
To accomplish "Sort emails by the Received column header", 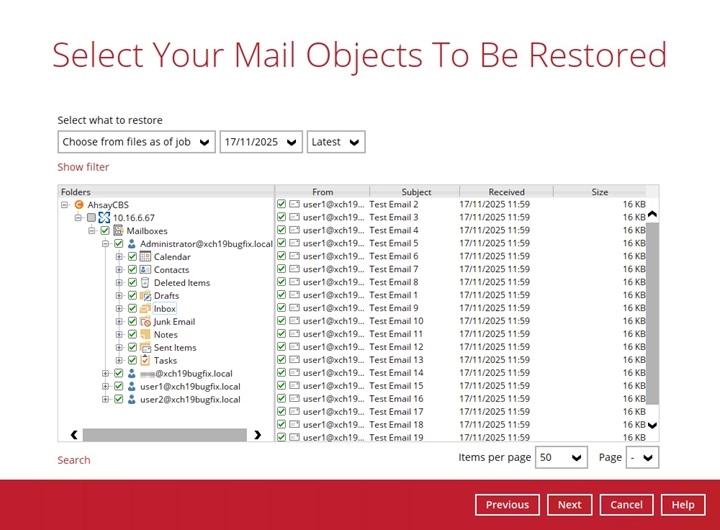I will pyautogui.click(x=506, y=192).
